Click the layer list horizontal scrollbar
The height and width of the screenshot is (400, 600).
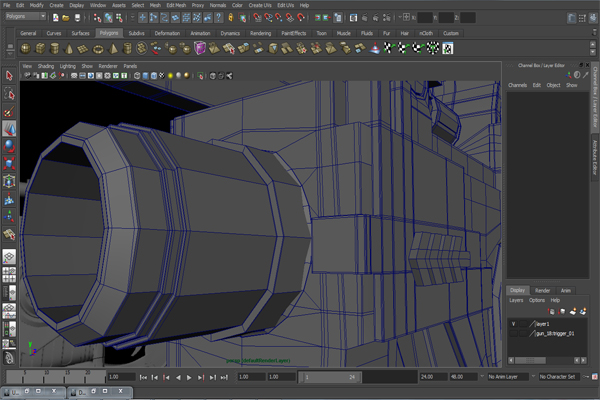tap(530, 360)
